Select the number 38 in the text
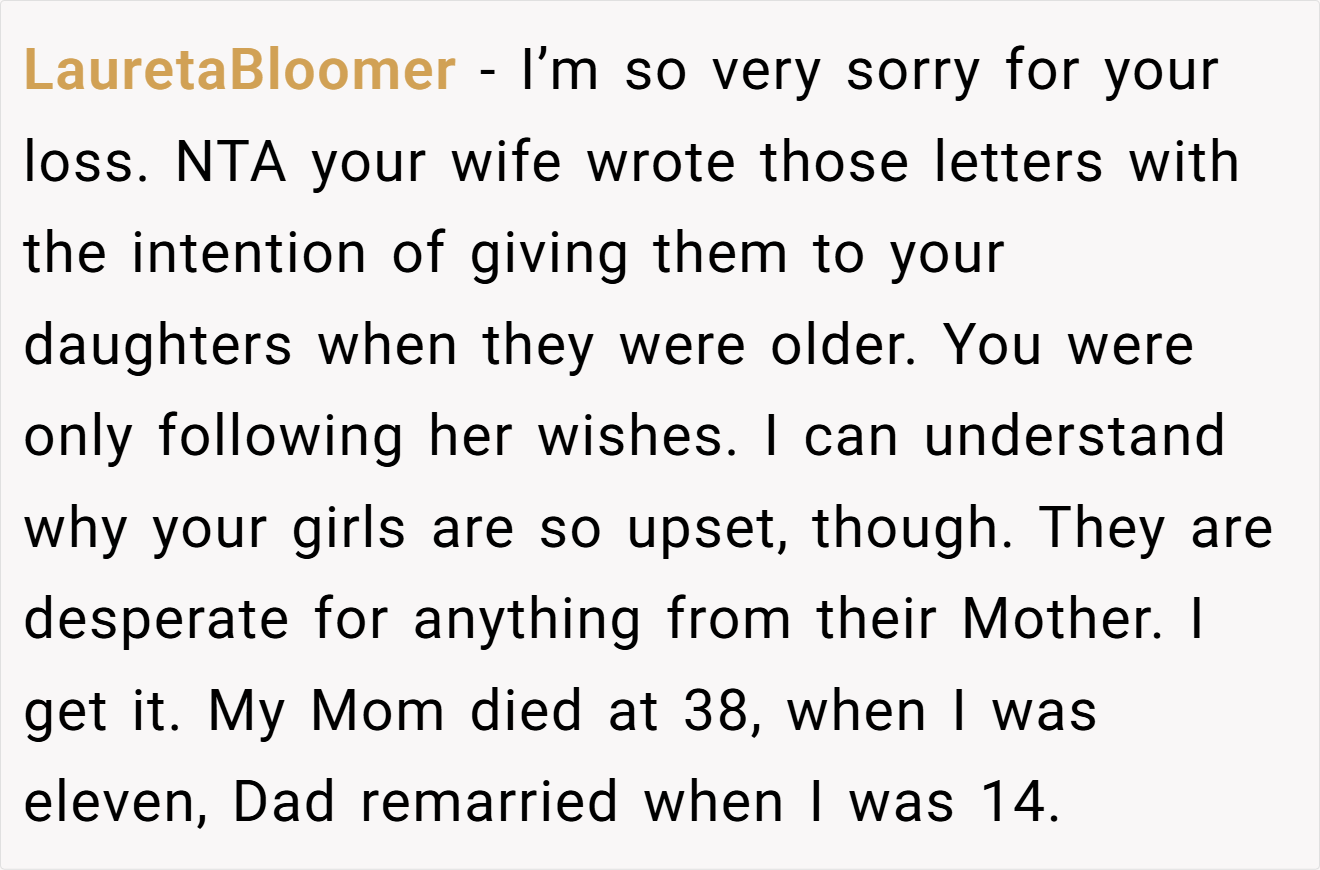The height and width of the screenshot is (870, 1320). click(714, 711)
